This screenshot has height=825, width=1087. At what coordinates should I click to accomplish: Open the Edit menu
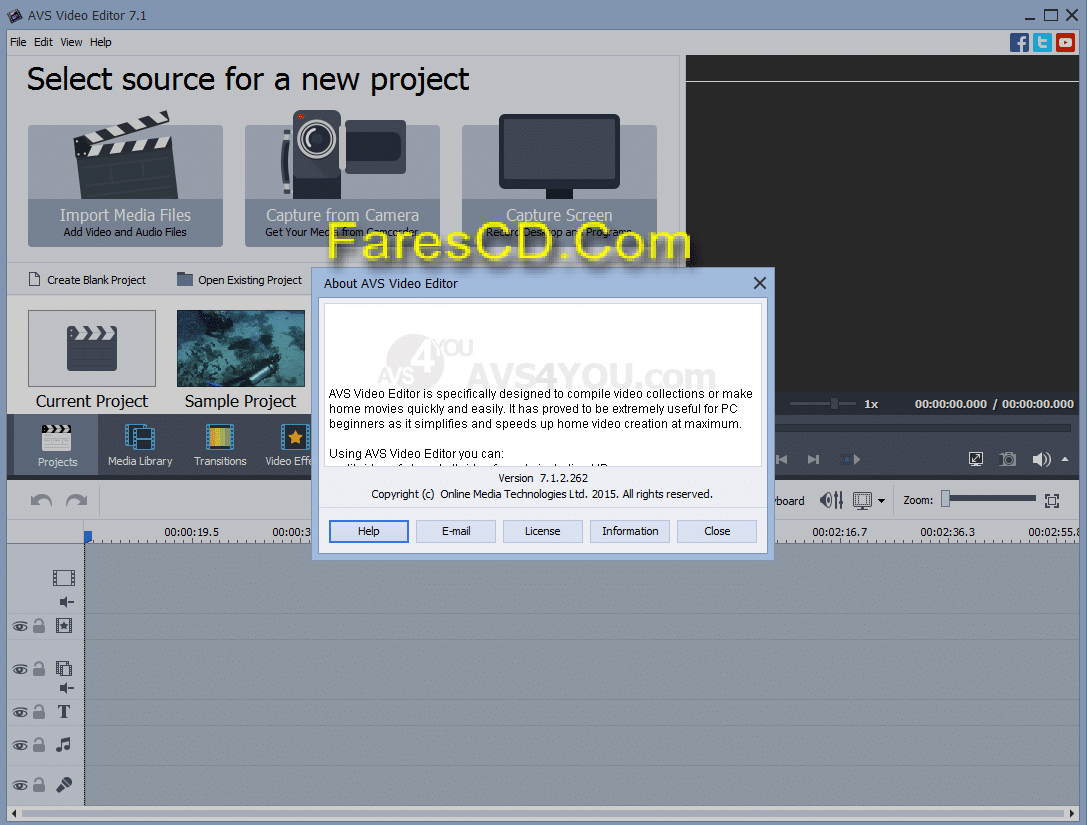[x=43, y=42]
